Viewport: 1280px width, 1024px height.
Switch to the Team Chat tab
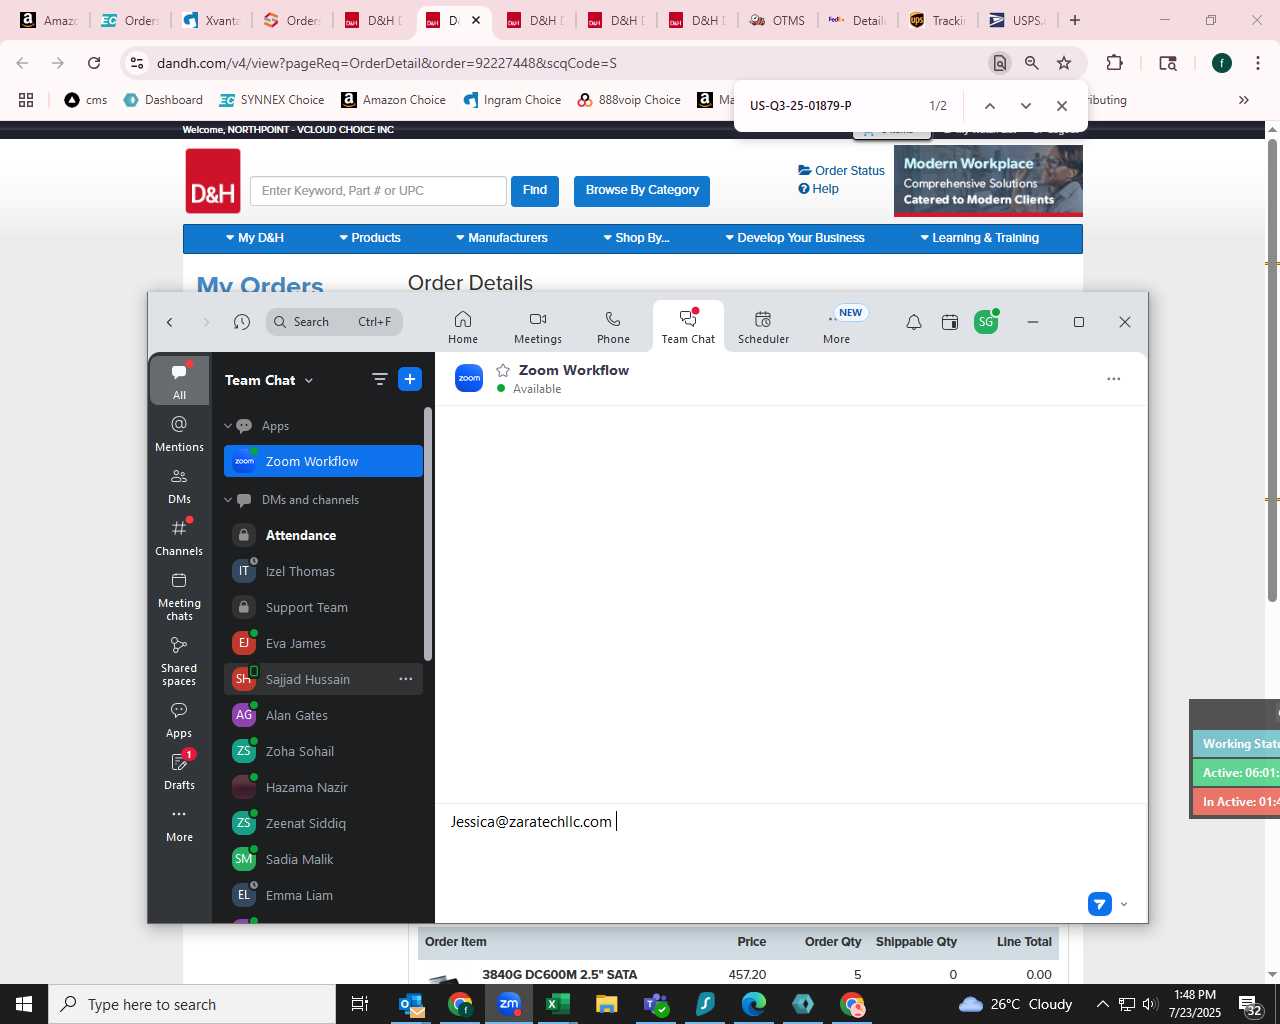(688, 327)
